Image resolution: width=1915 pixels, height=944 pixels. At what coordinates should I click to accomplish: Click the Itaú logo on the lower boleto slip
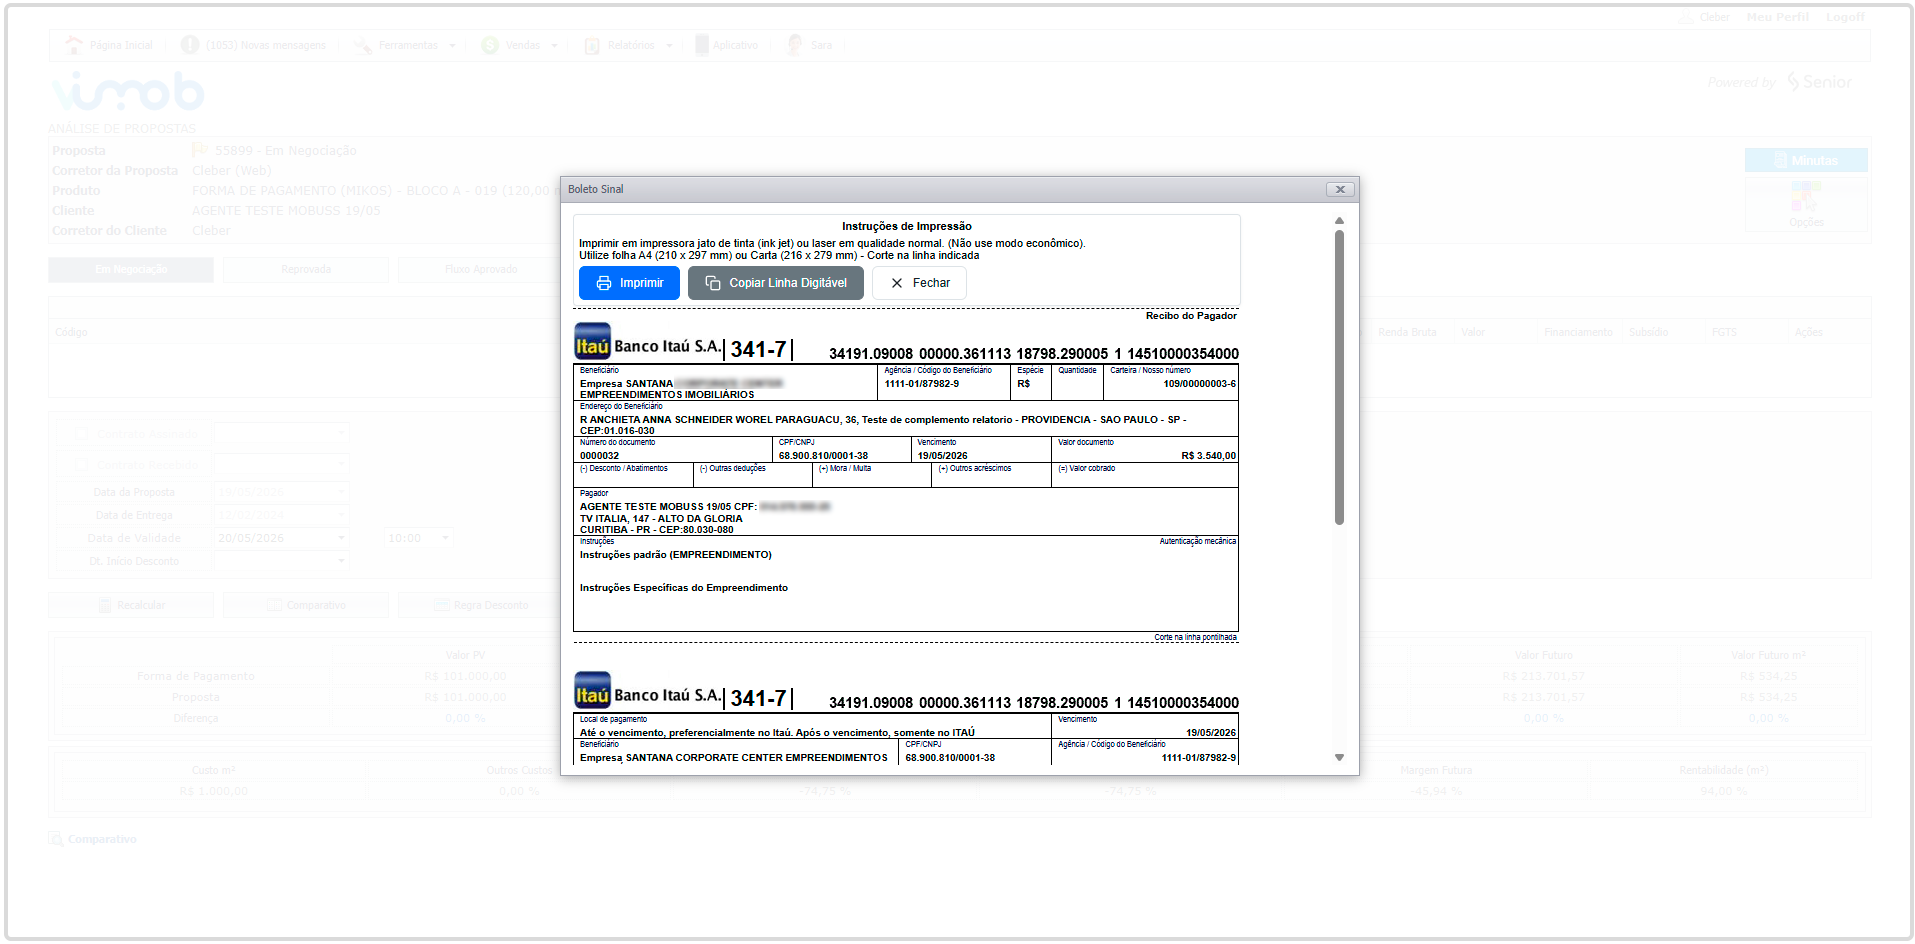pyautogui.click(x=592, y=691)
